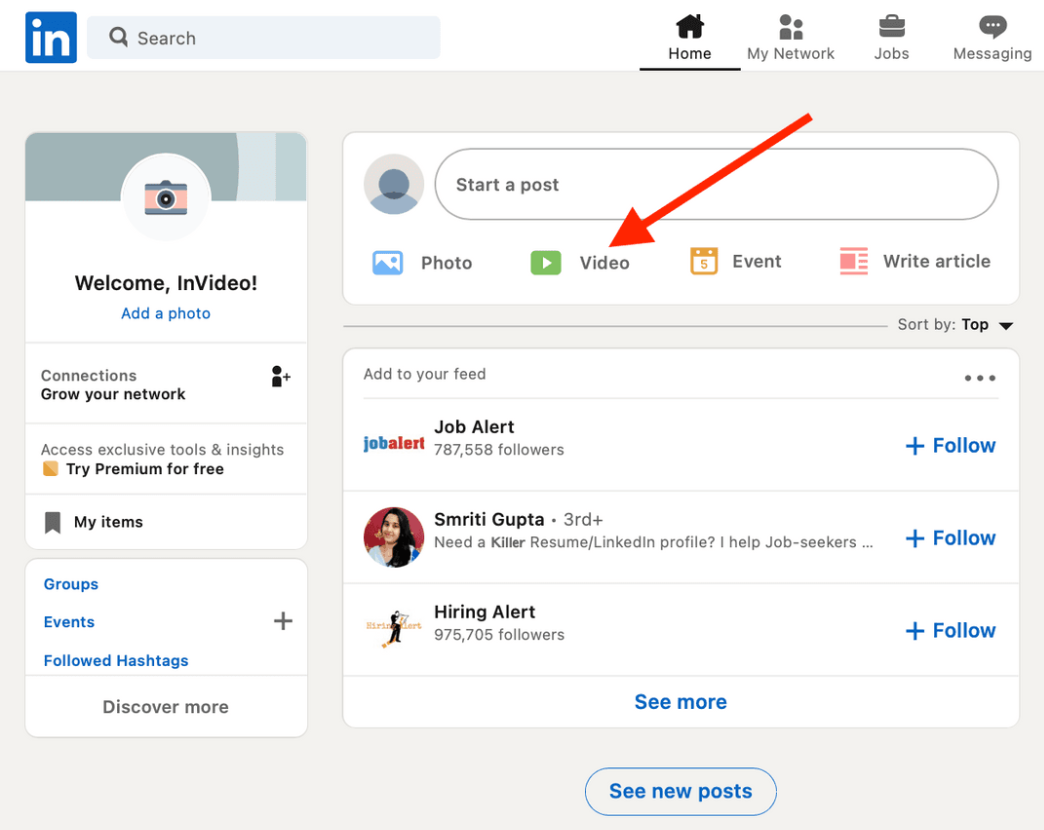Open the My Network tab
1044x830 pixels.
pyautogui.click(x=790, y=39)
